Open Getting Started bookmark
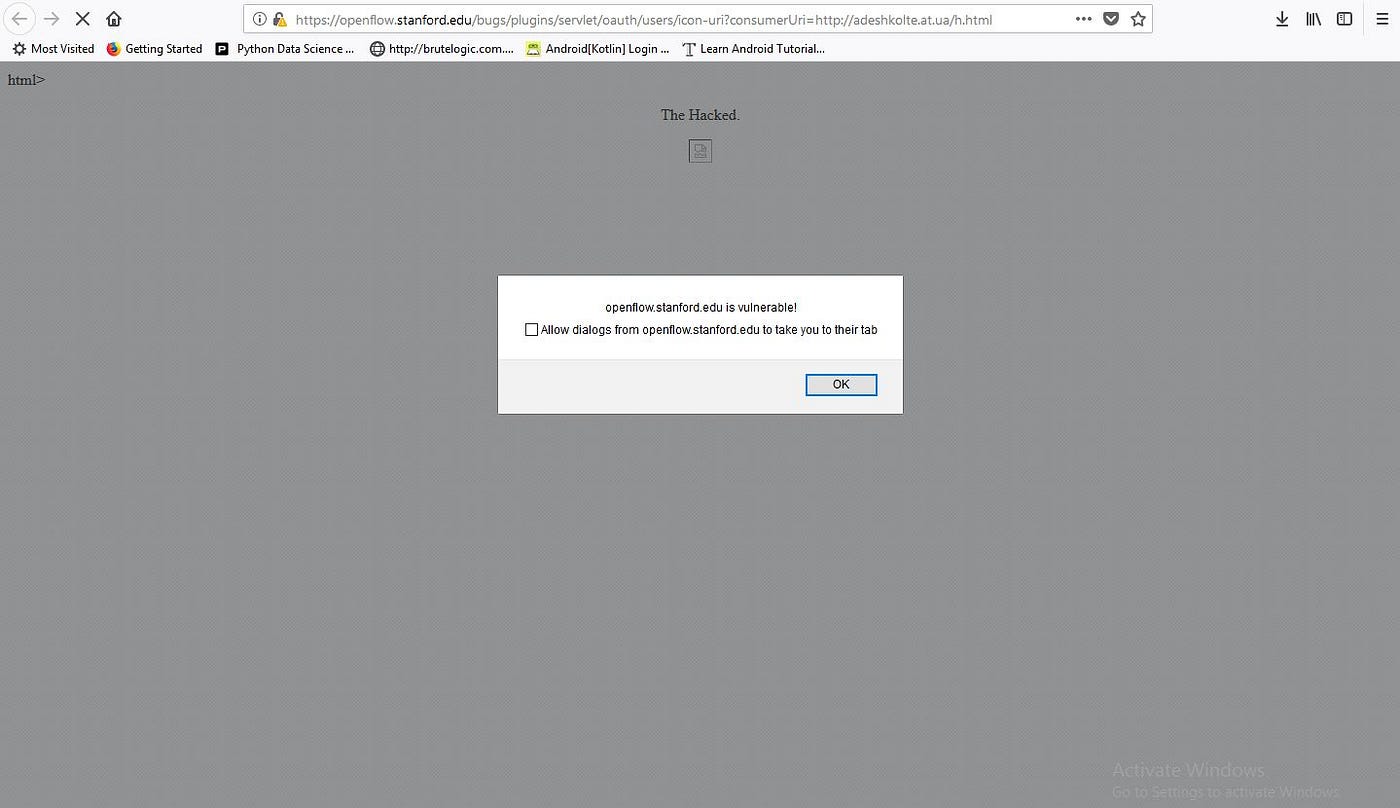This screenshot has width=1400, height=808. [154, 48]
